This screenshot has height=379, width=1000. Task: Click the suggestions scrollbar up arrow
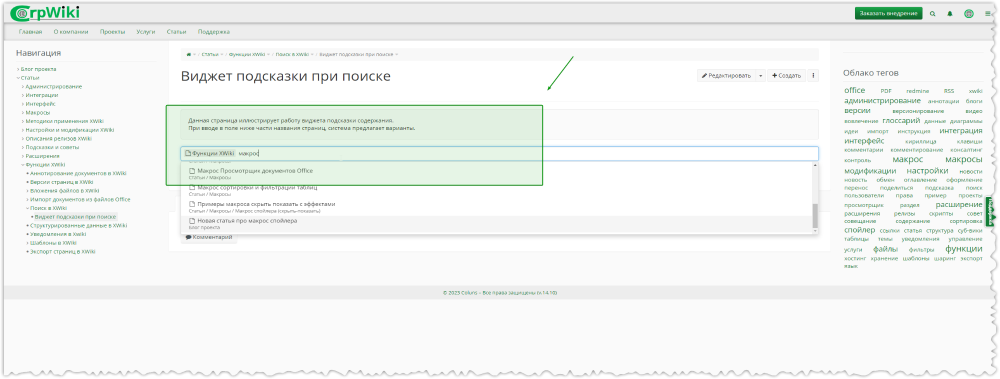[x=814, y=165]
